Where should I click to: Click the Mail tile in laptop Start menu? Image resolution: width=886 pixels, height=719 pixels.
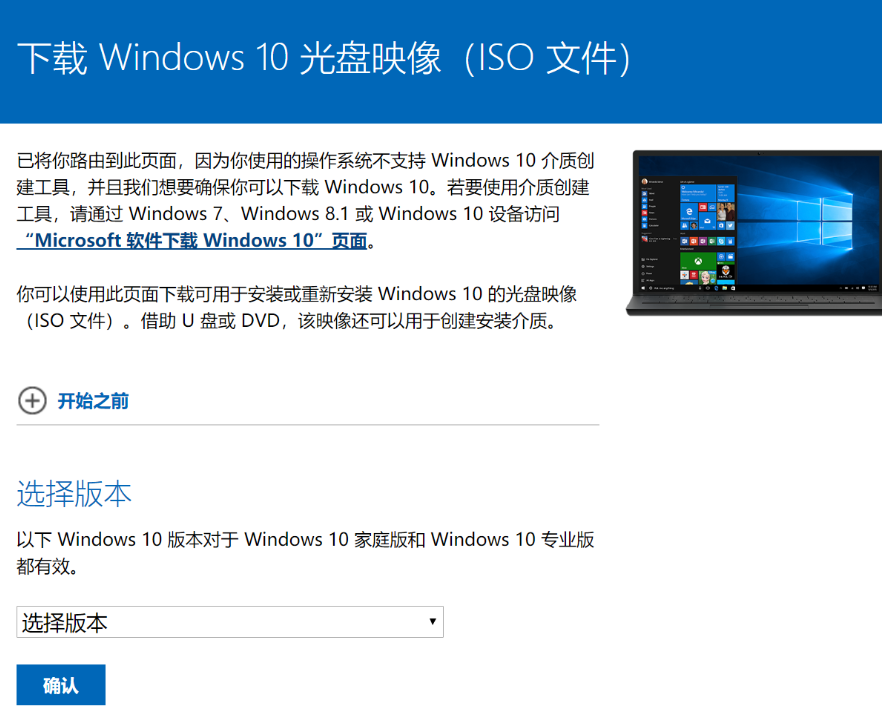(x=707, y=221)
